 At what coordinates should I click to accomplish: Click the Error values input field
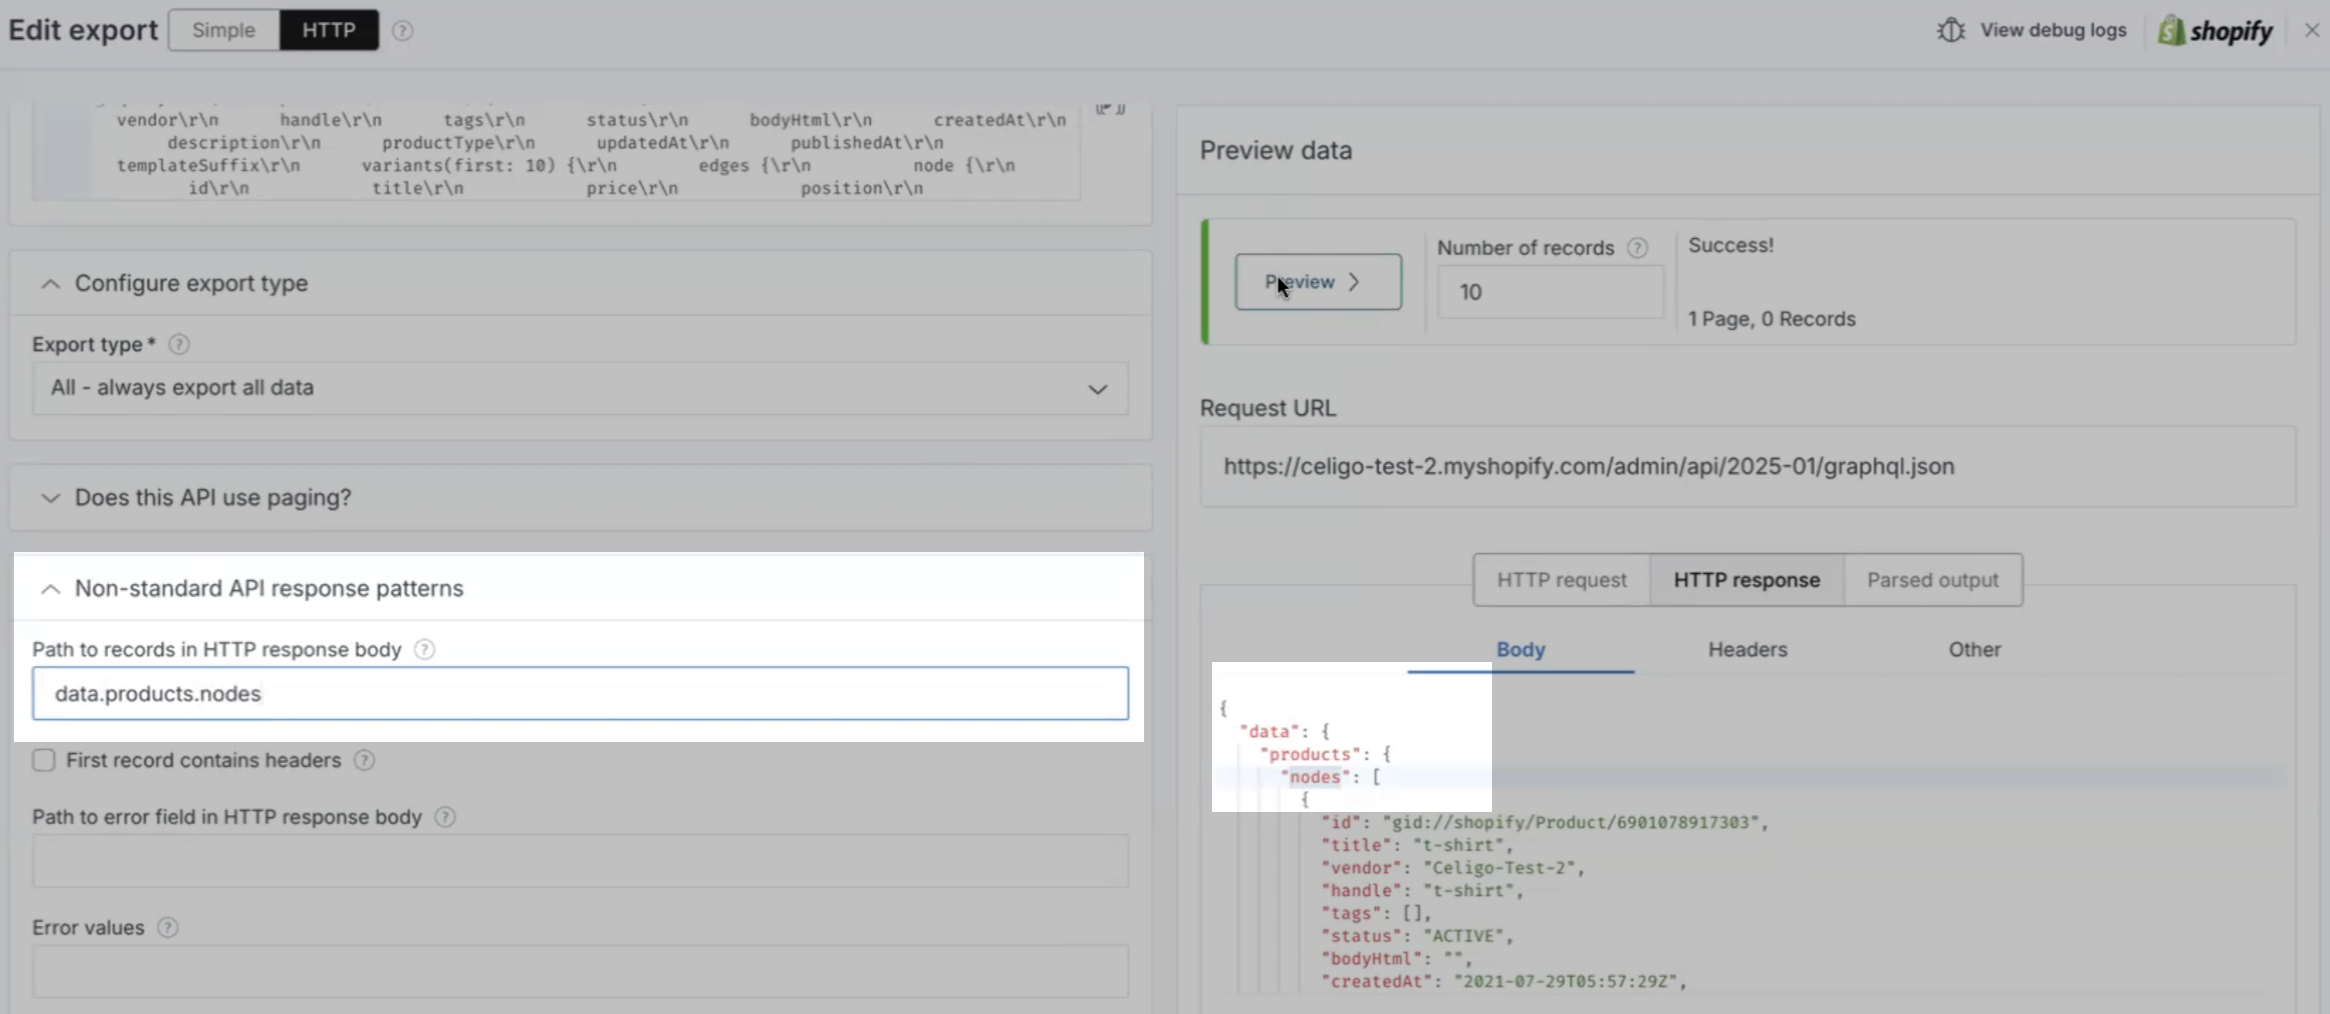pyautogui.click(x=580, y=971)
